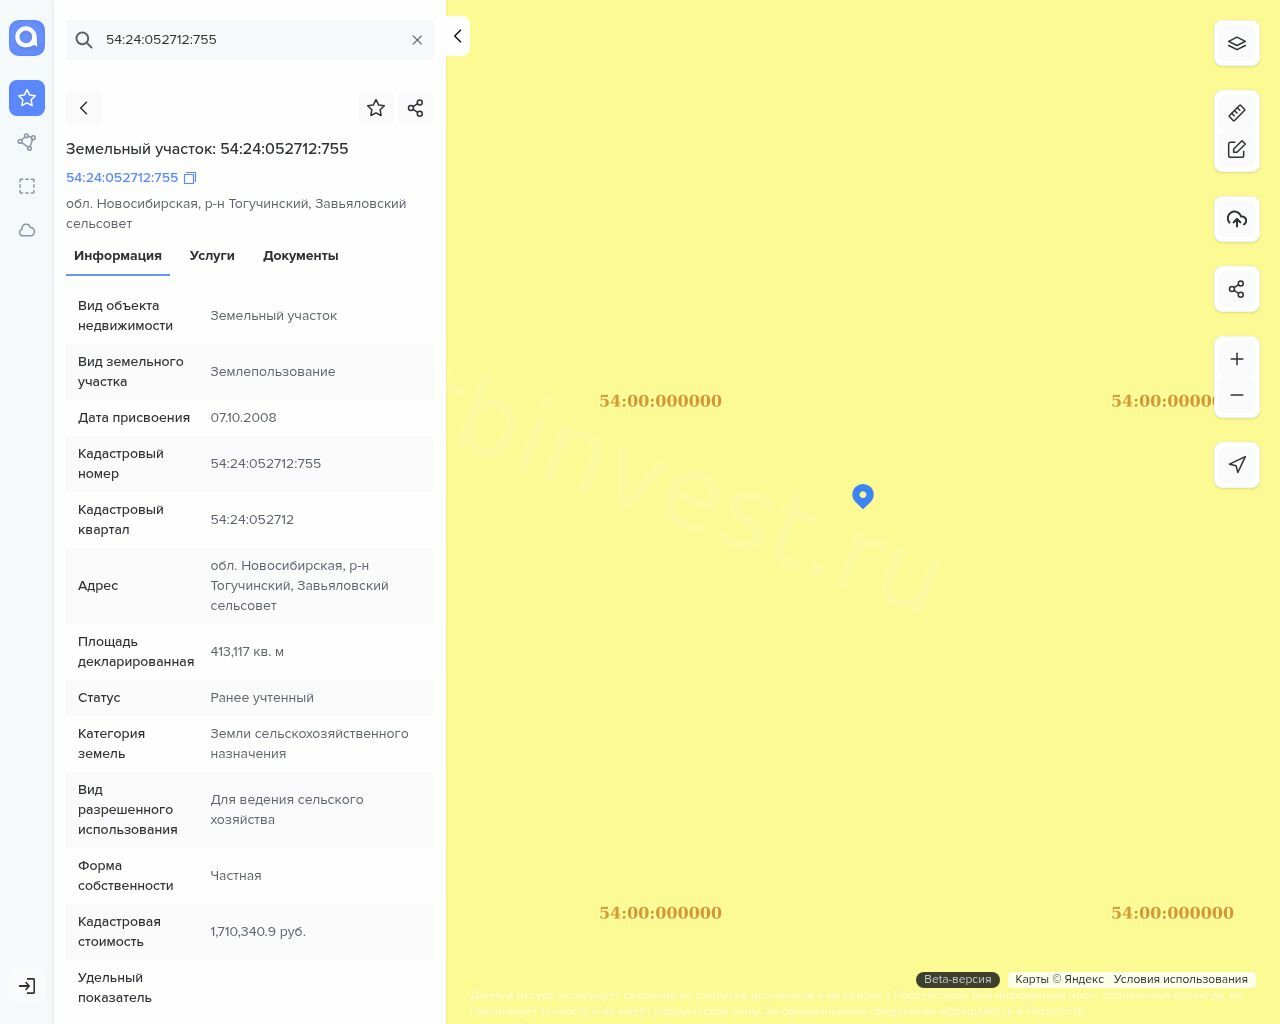Screen dimensions: 1280x1024
Task: Switch to the Услуги tab
Action: pos(212,256)
